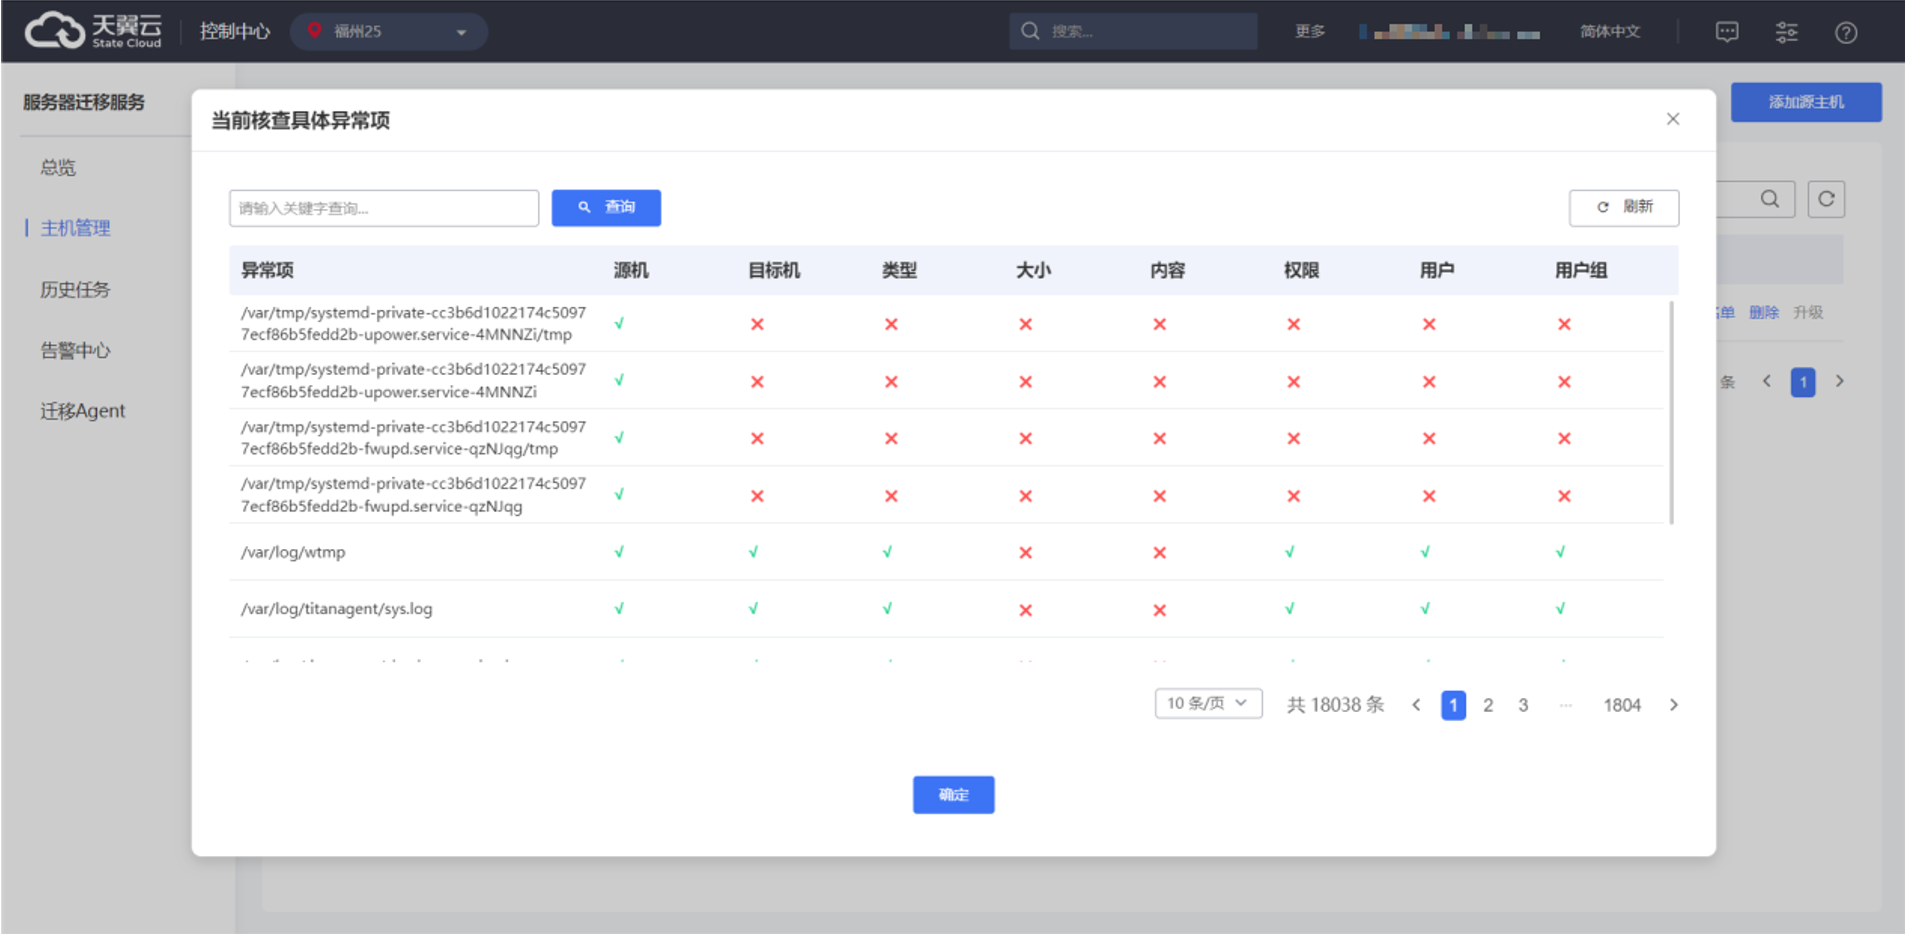The image size is (1905, 934).
Task: Click the 大小 column header
Action: [1033, 270]
